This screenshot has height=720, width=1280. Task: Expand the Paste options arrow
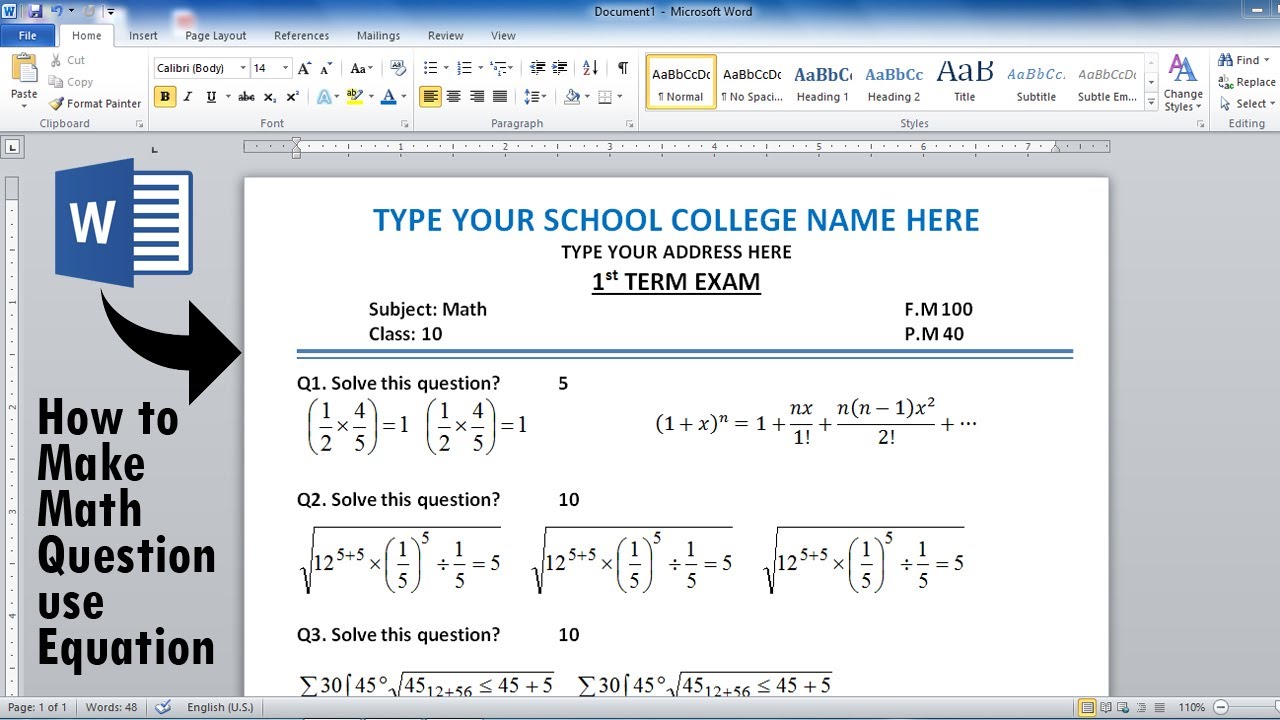pos(24,107)
